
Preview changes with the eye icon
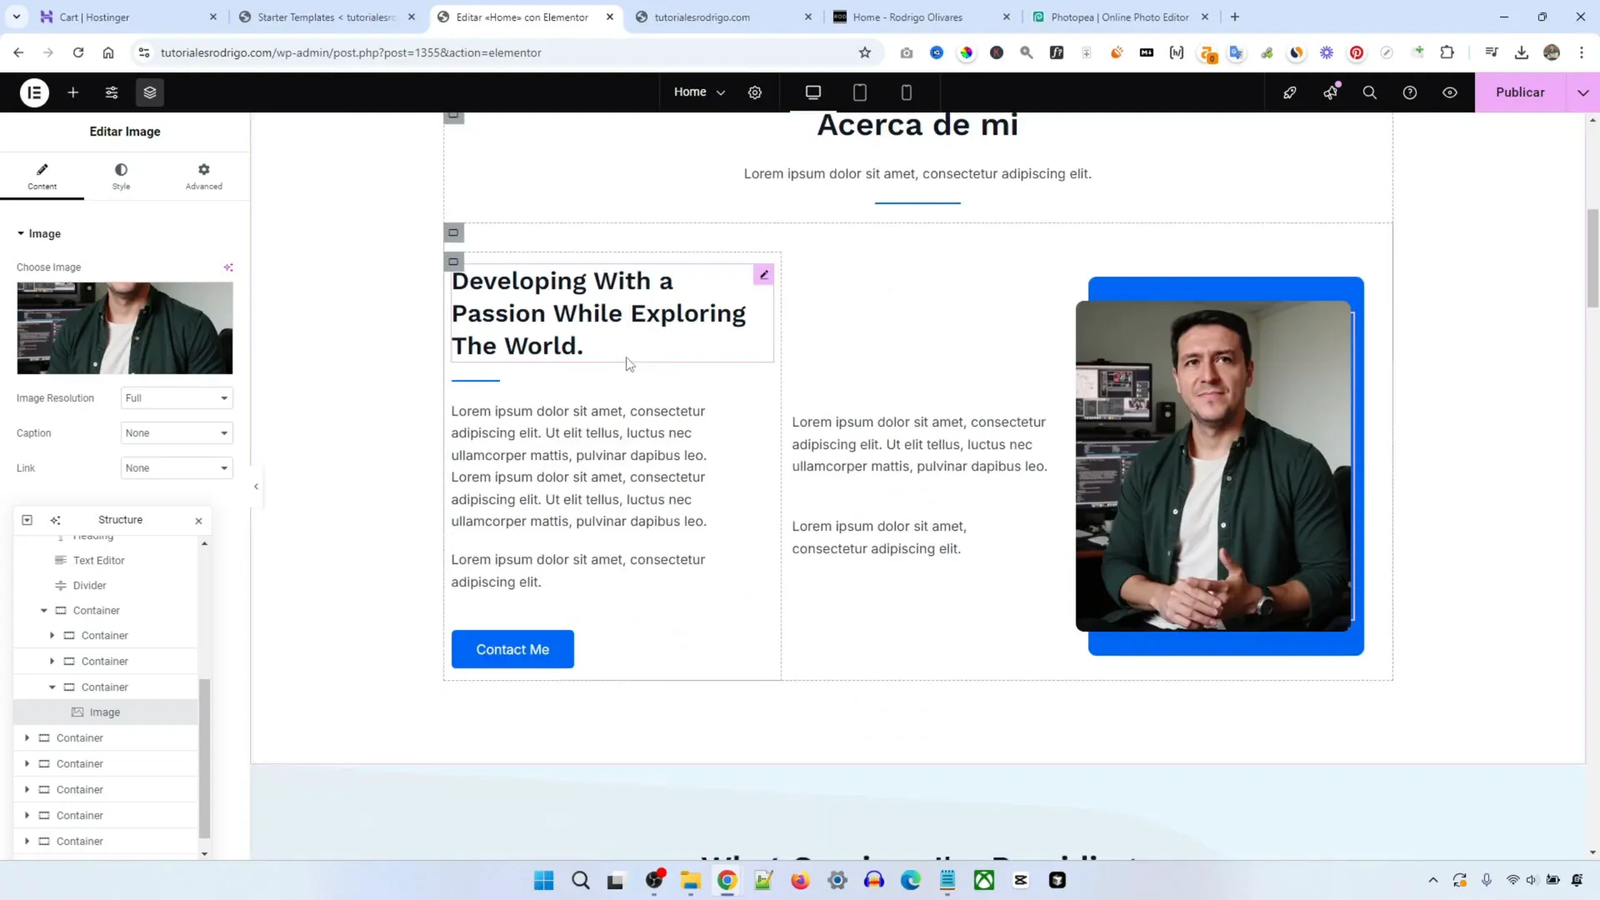click(x=1449, y=92)
